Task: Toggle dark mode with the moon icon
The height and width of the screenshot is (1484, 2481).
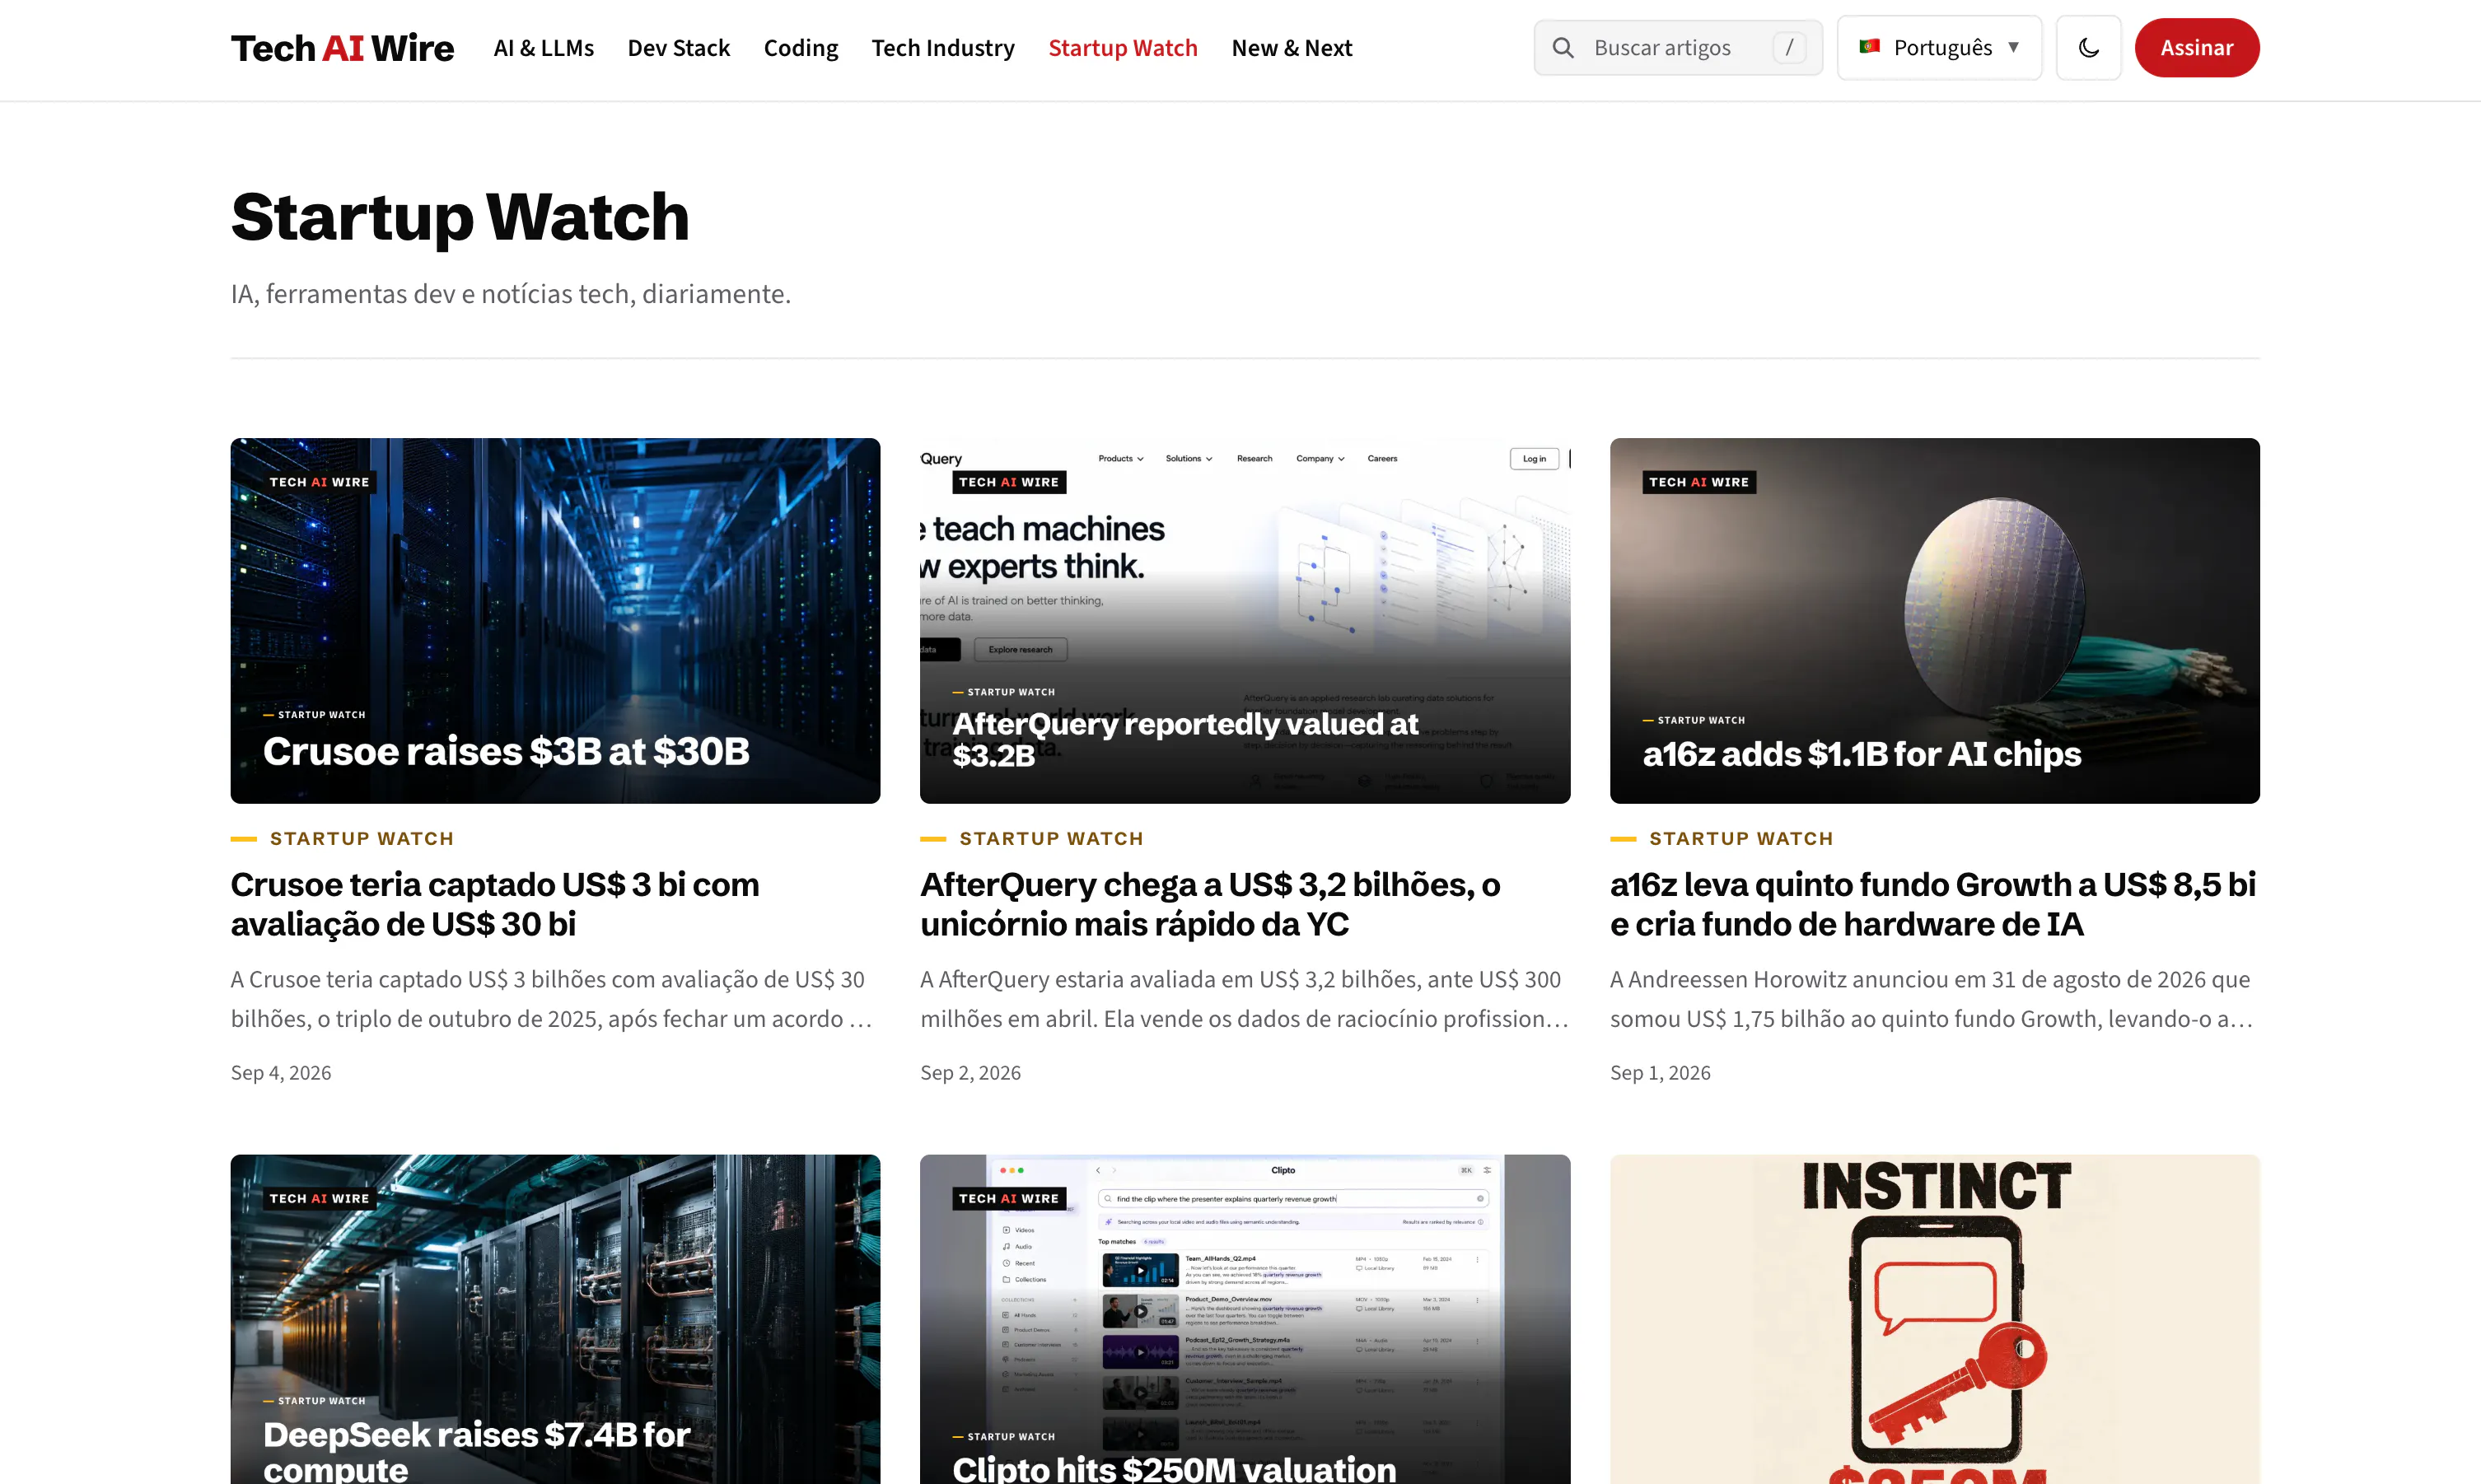Action: point(2088,48)
